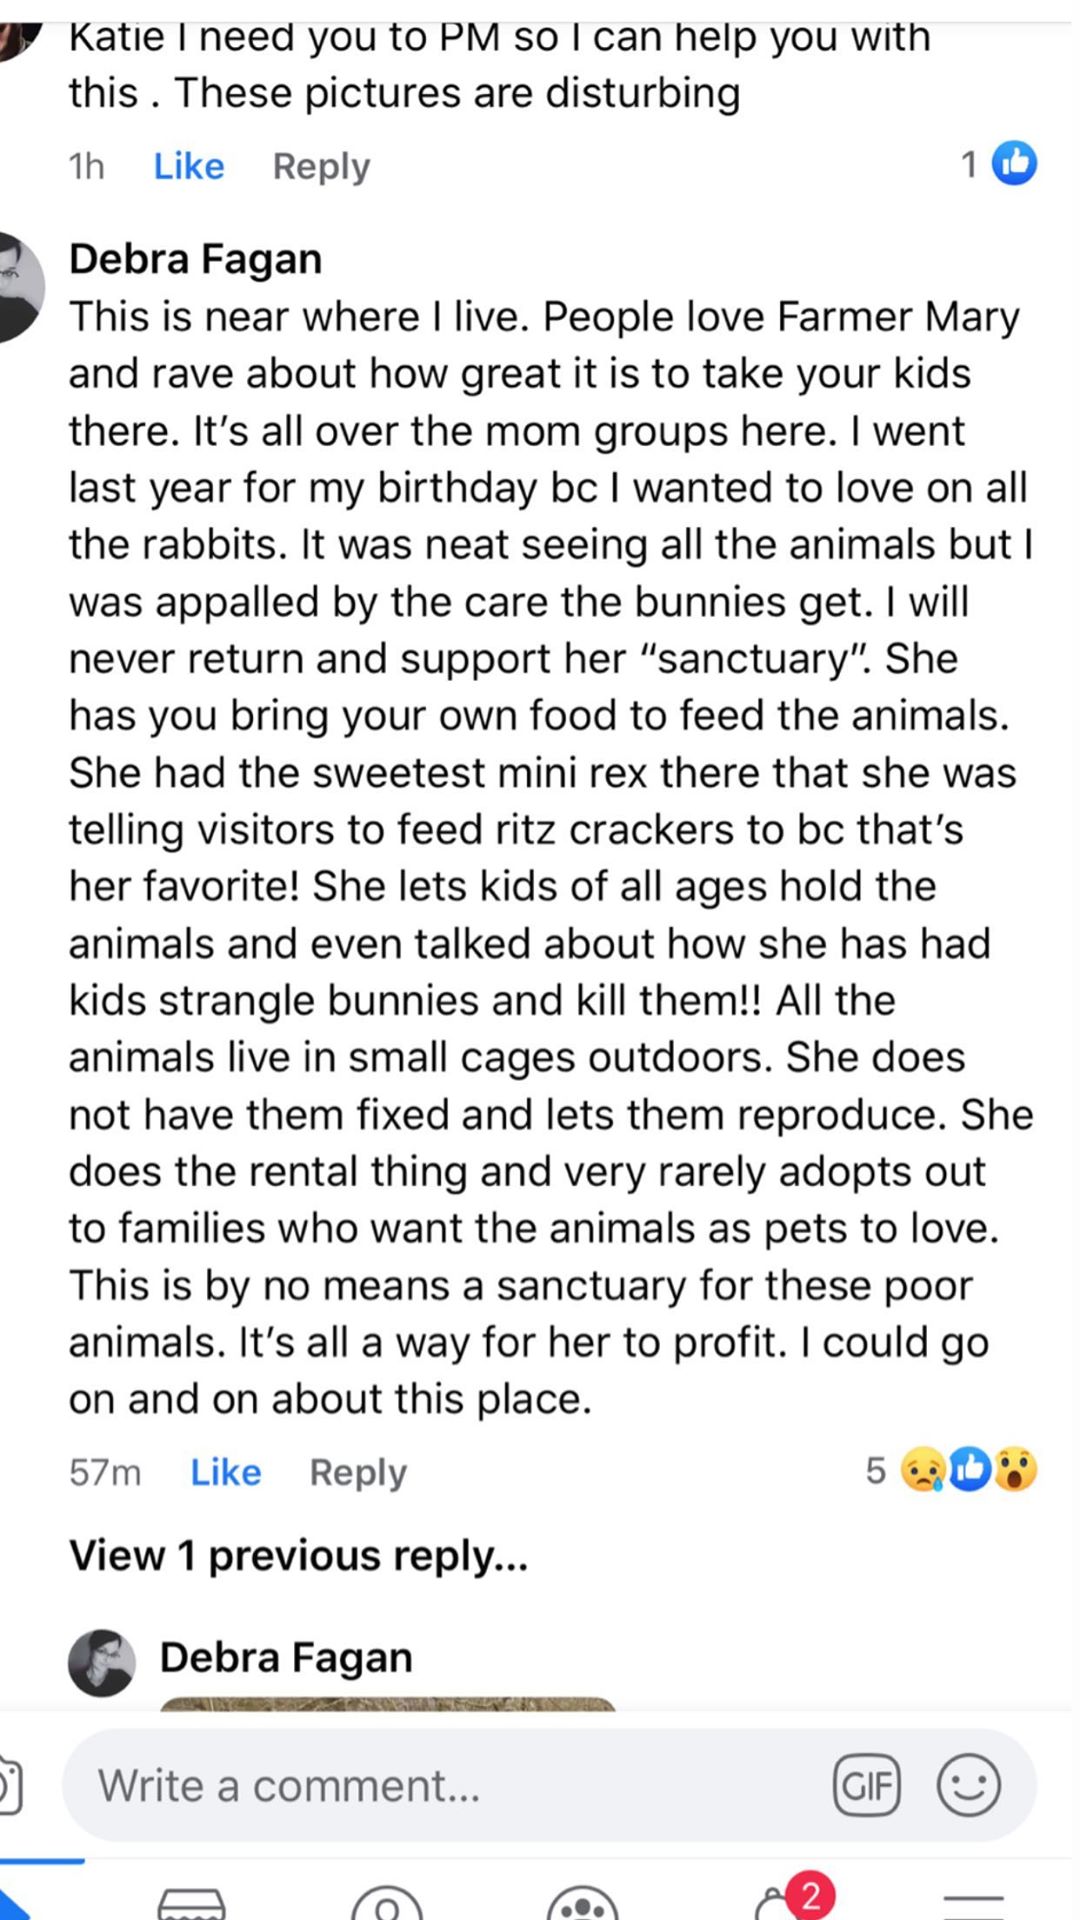
Task: Open the Profile tab icon
Action: (x=389, y=1903)
